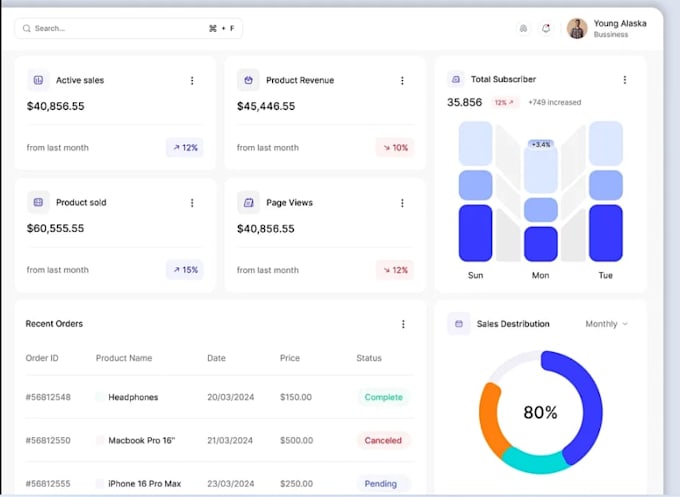Click the iPhone 16 product thumbnail icon

tap(100, 484)
